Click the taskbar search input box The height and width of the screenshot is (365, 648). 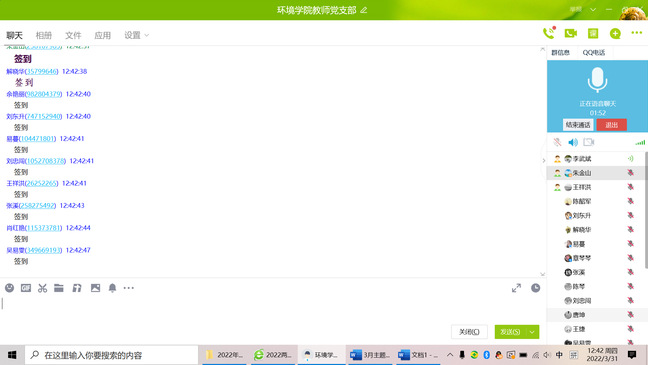point(112,355)
